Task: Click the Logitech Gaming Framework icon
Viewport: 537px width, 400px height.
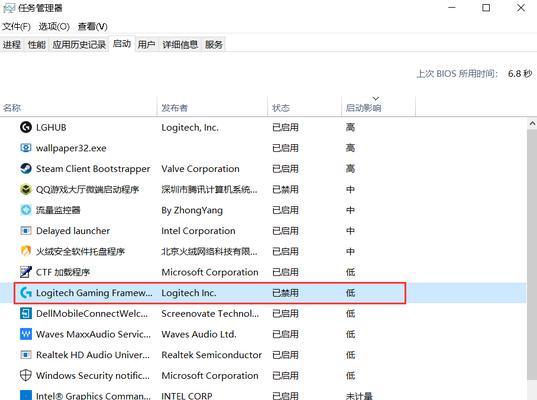Action: tap(26, 293)
